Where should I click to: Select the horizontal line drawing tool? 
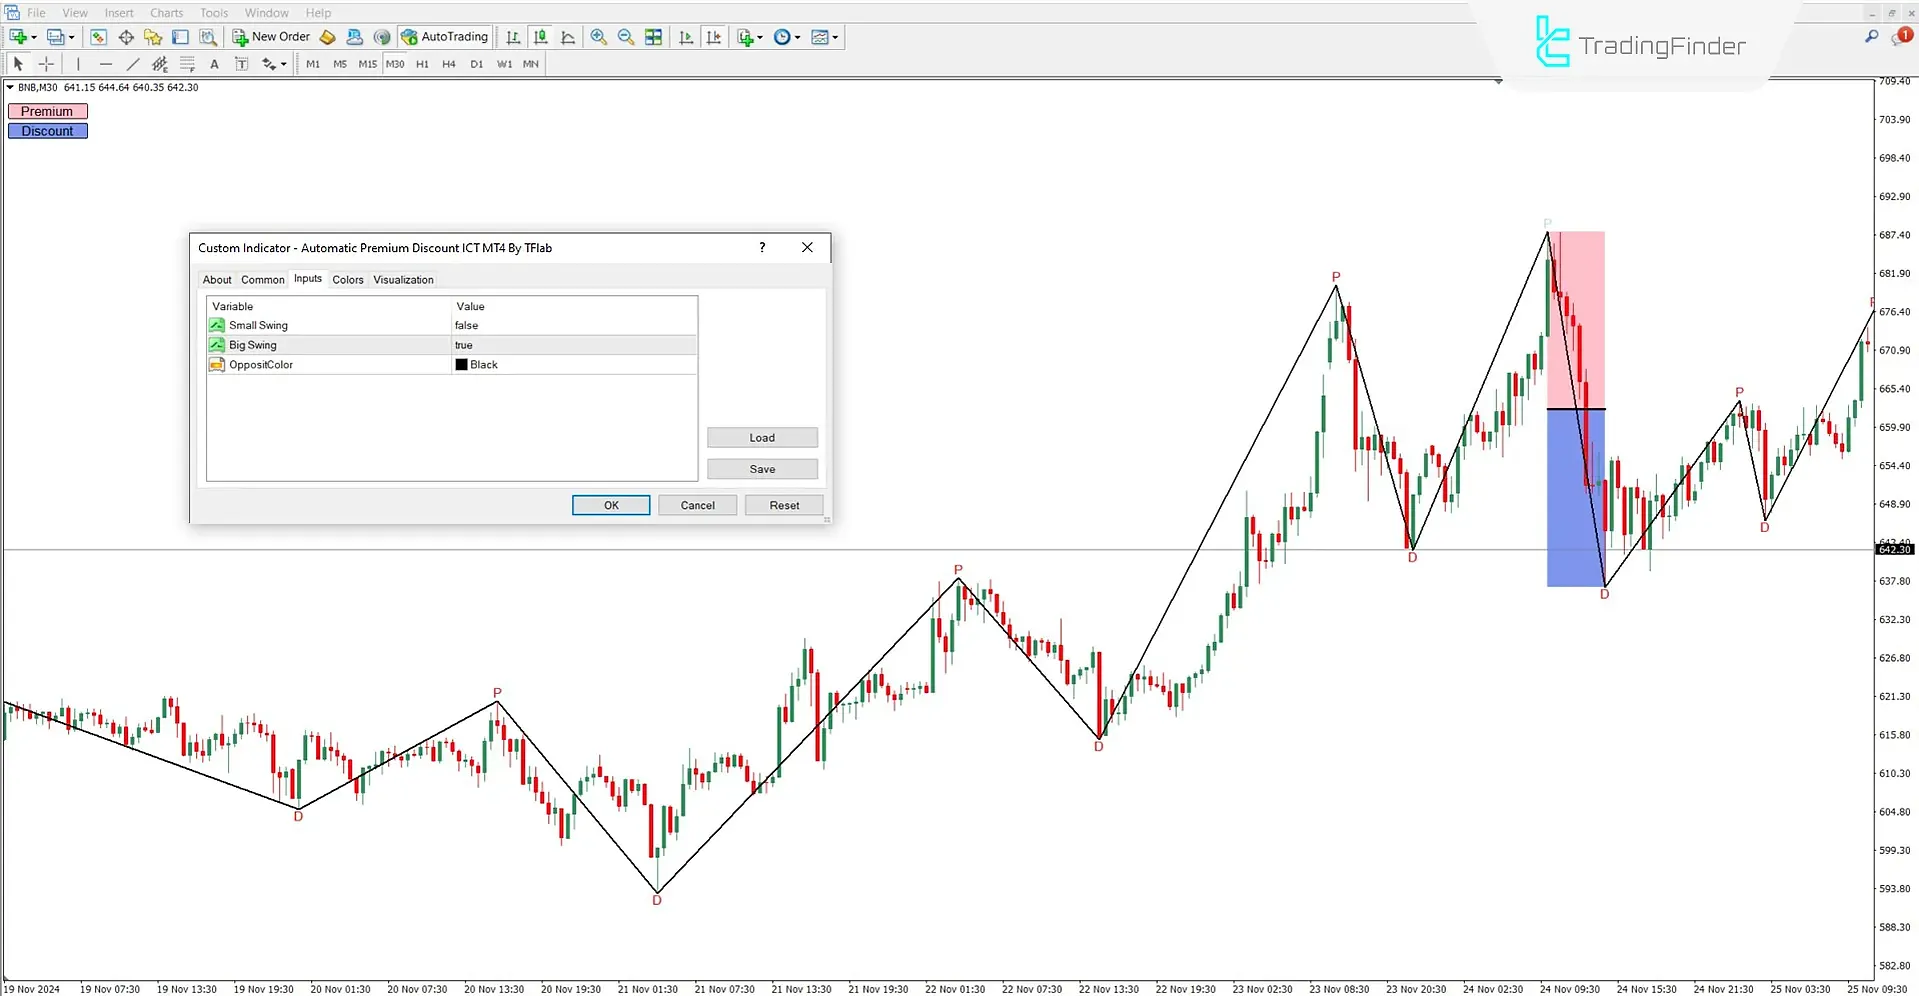tap(106, 63)
